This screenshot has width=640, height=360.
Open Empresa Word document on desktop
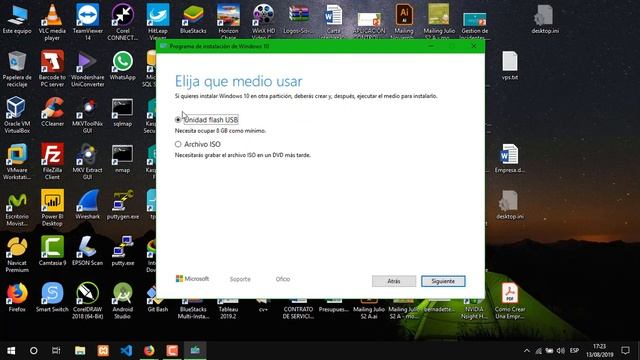[510, 158]
